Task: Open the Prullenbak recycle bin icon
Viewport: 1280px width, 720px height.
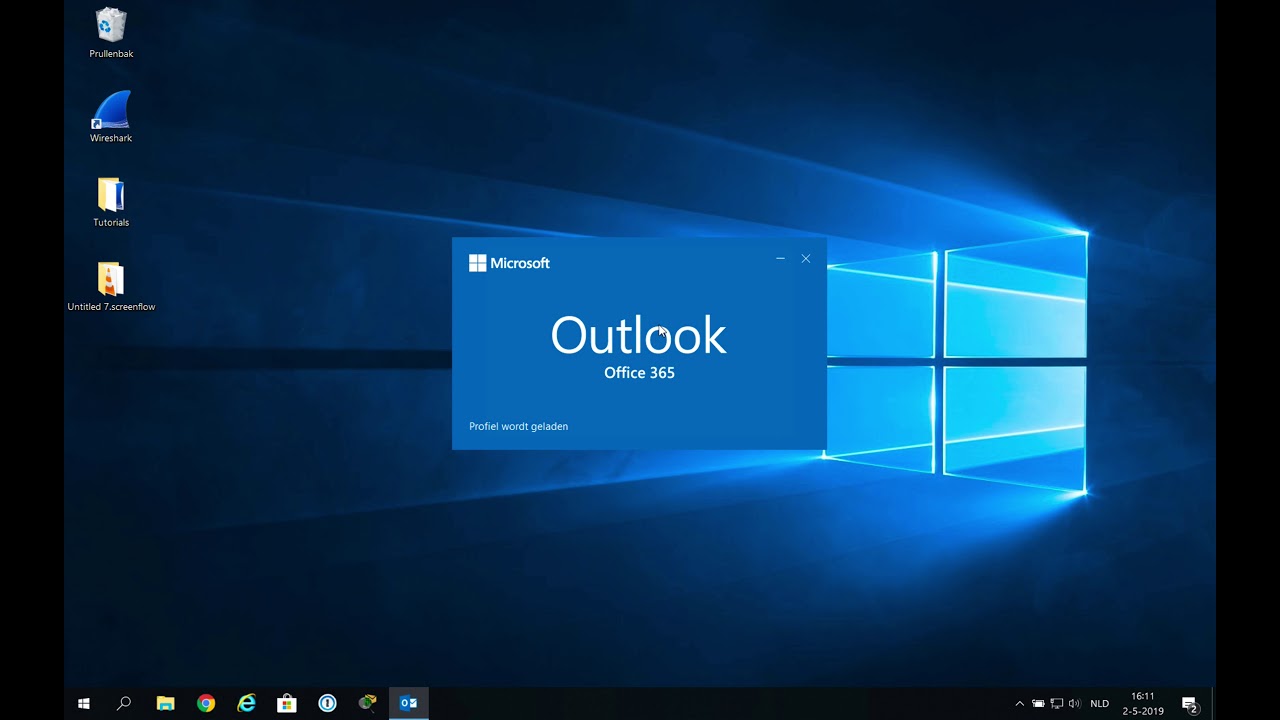Action: [x=111, y=32]
